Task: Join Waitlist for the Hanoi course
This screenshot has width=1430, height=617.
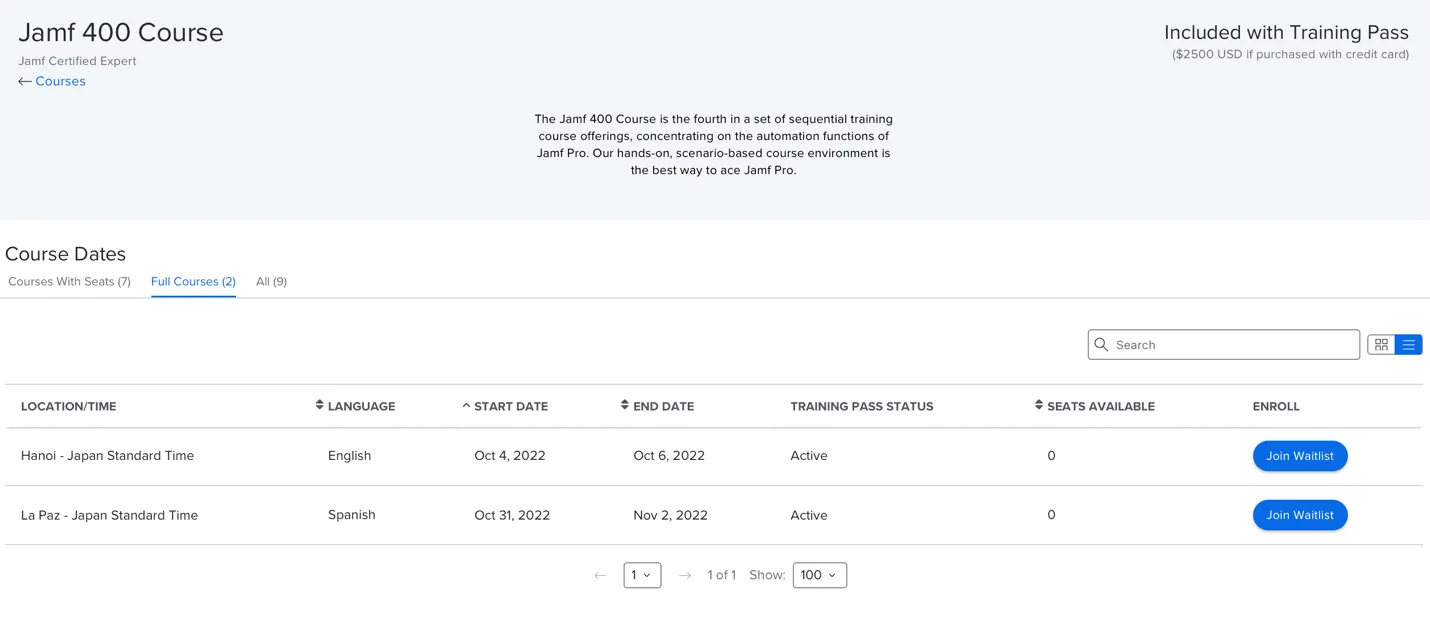Action: (1299, 455)
